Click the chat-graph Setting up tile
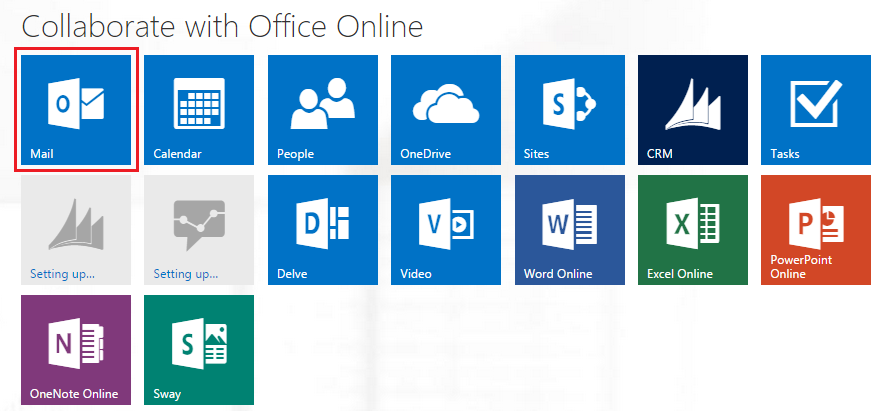The height and width of the screenshot is (411, 882). point(199,230)
